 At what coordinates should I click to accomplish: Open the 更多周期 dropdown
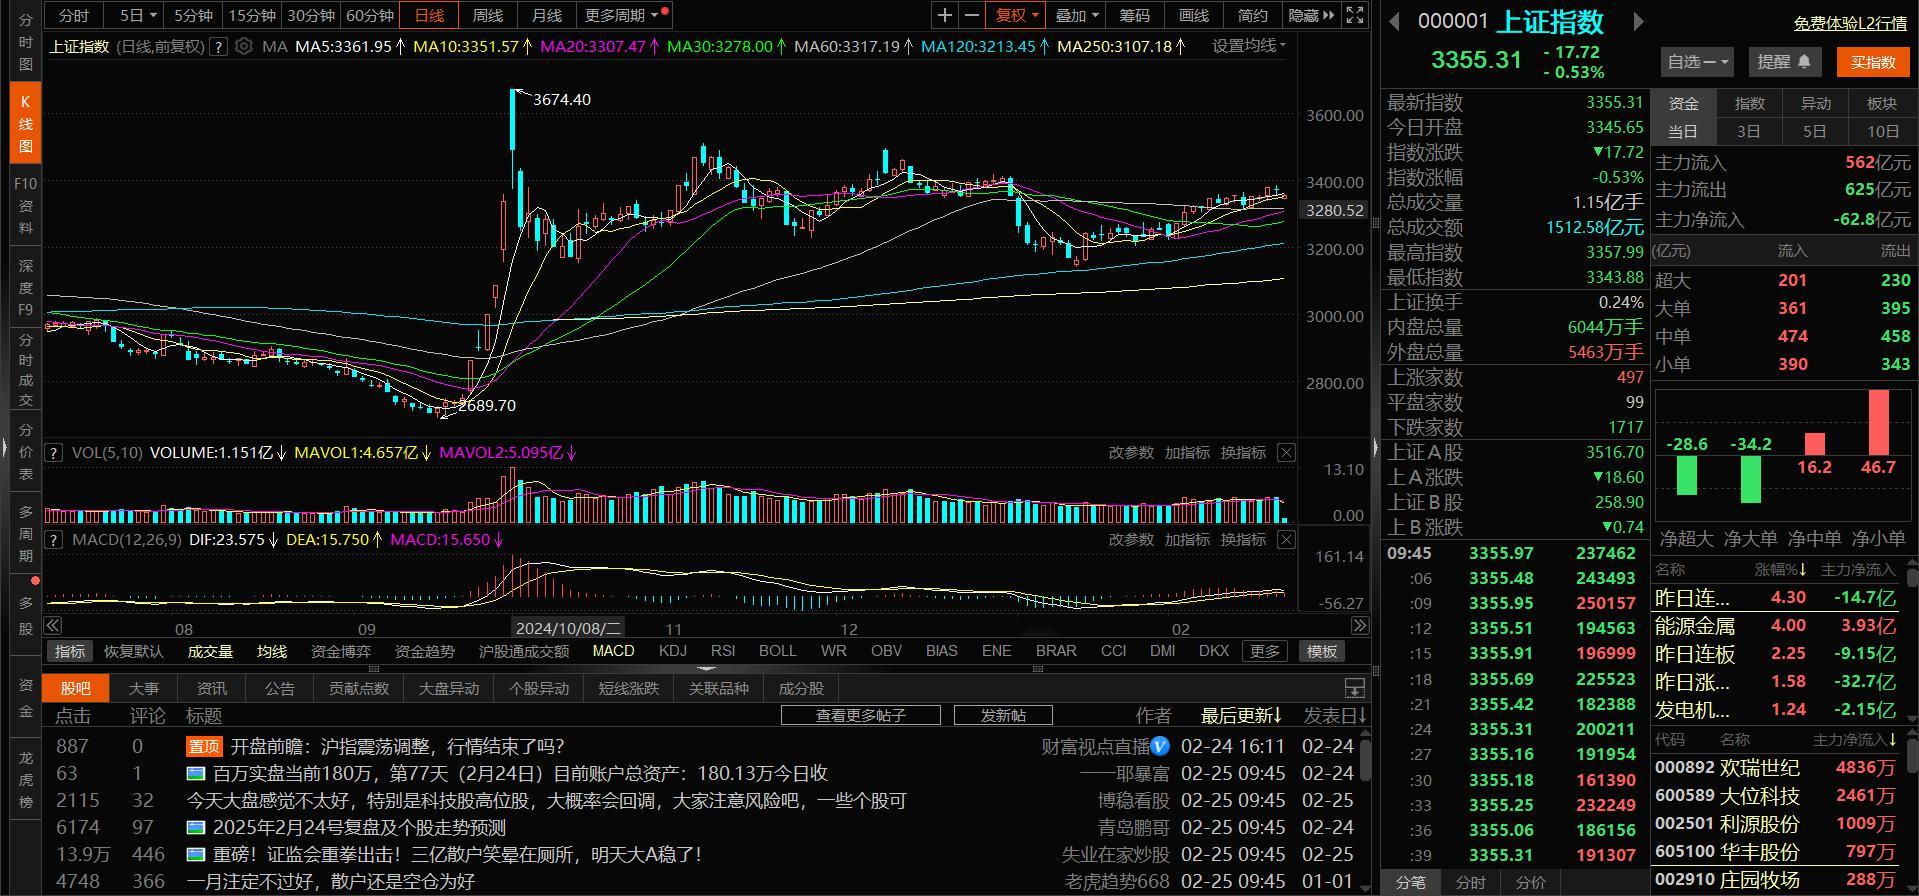(x=622, y=15)
